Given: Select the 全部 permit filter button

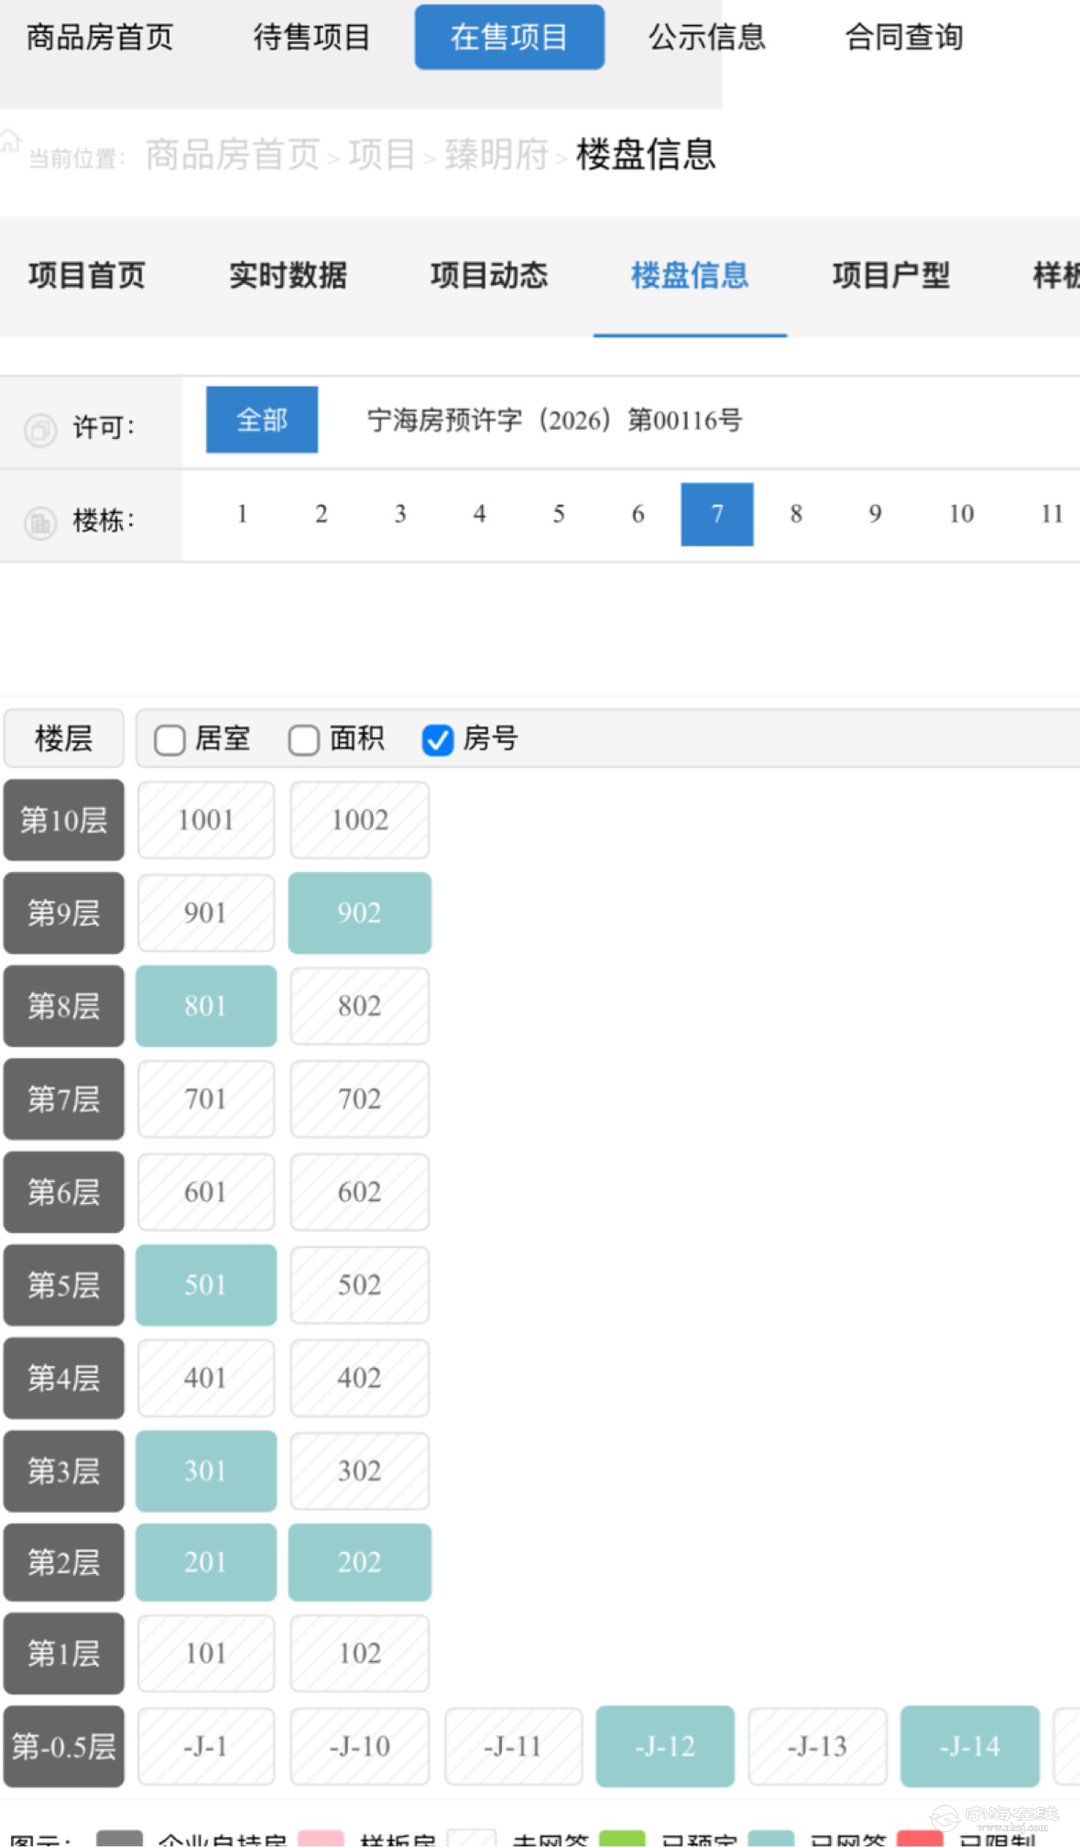Looking at the screenshot, I should coord(262,420).
